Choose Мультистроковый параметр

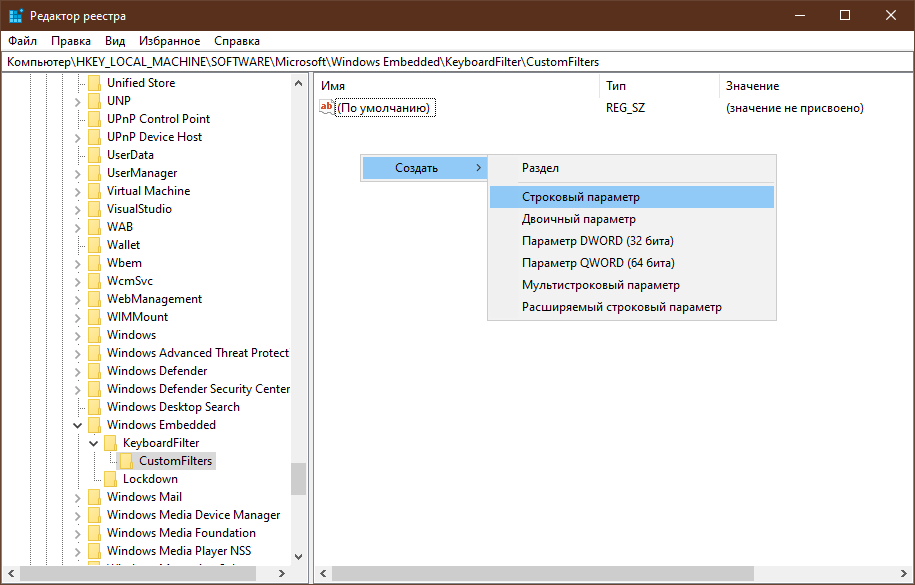[x=632, y=285]
